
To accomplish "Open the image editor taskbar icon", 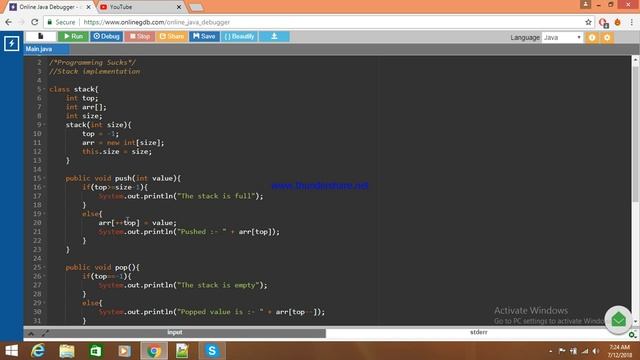I will 182,351.
